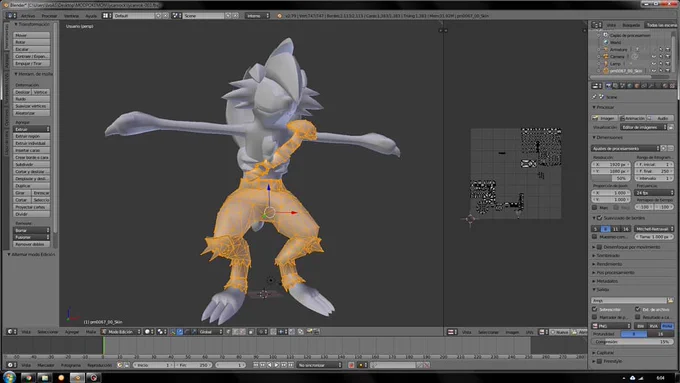Jump to timeline end frame button
This screenshot has width=680, height=383.
pyautogui.click(x=291, y=365)
